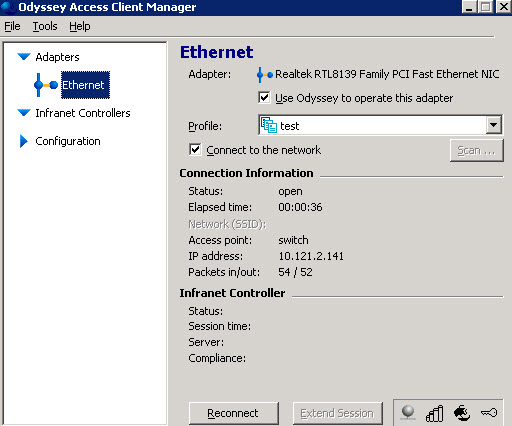
Task: Click the profile icon beside test
Action: (269, 125)
